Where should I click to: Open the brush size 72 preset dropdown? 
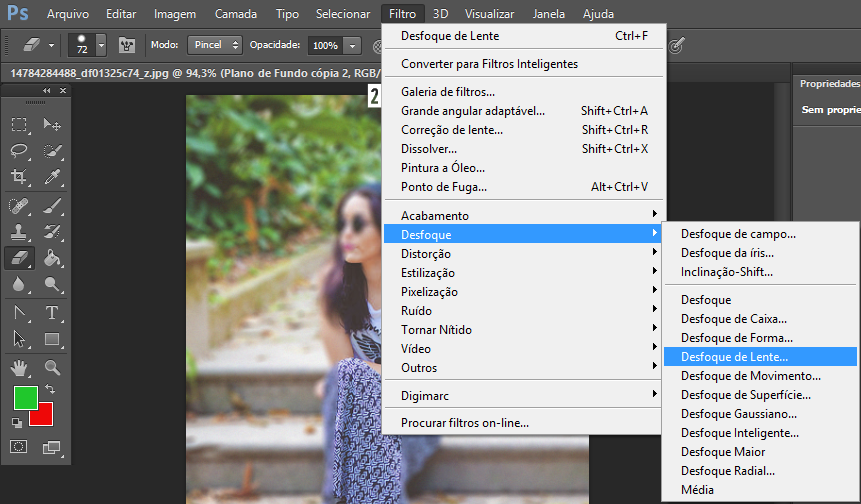pyautogui.click(x=101, y=45)
